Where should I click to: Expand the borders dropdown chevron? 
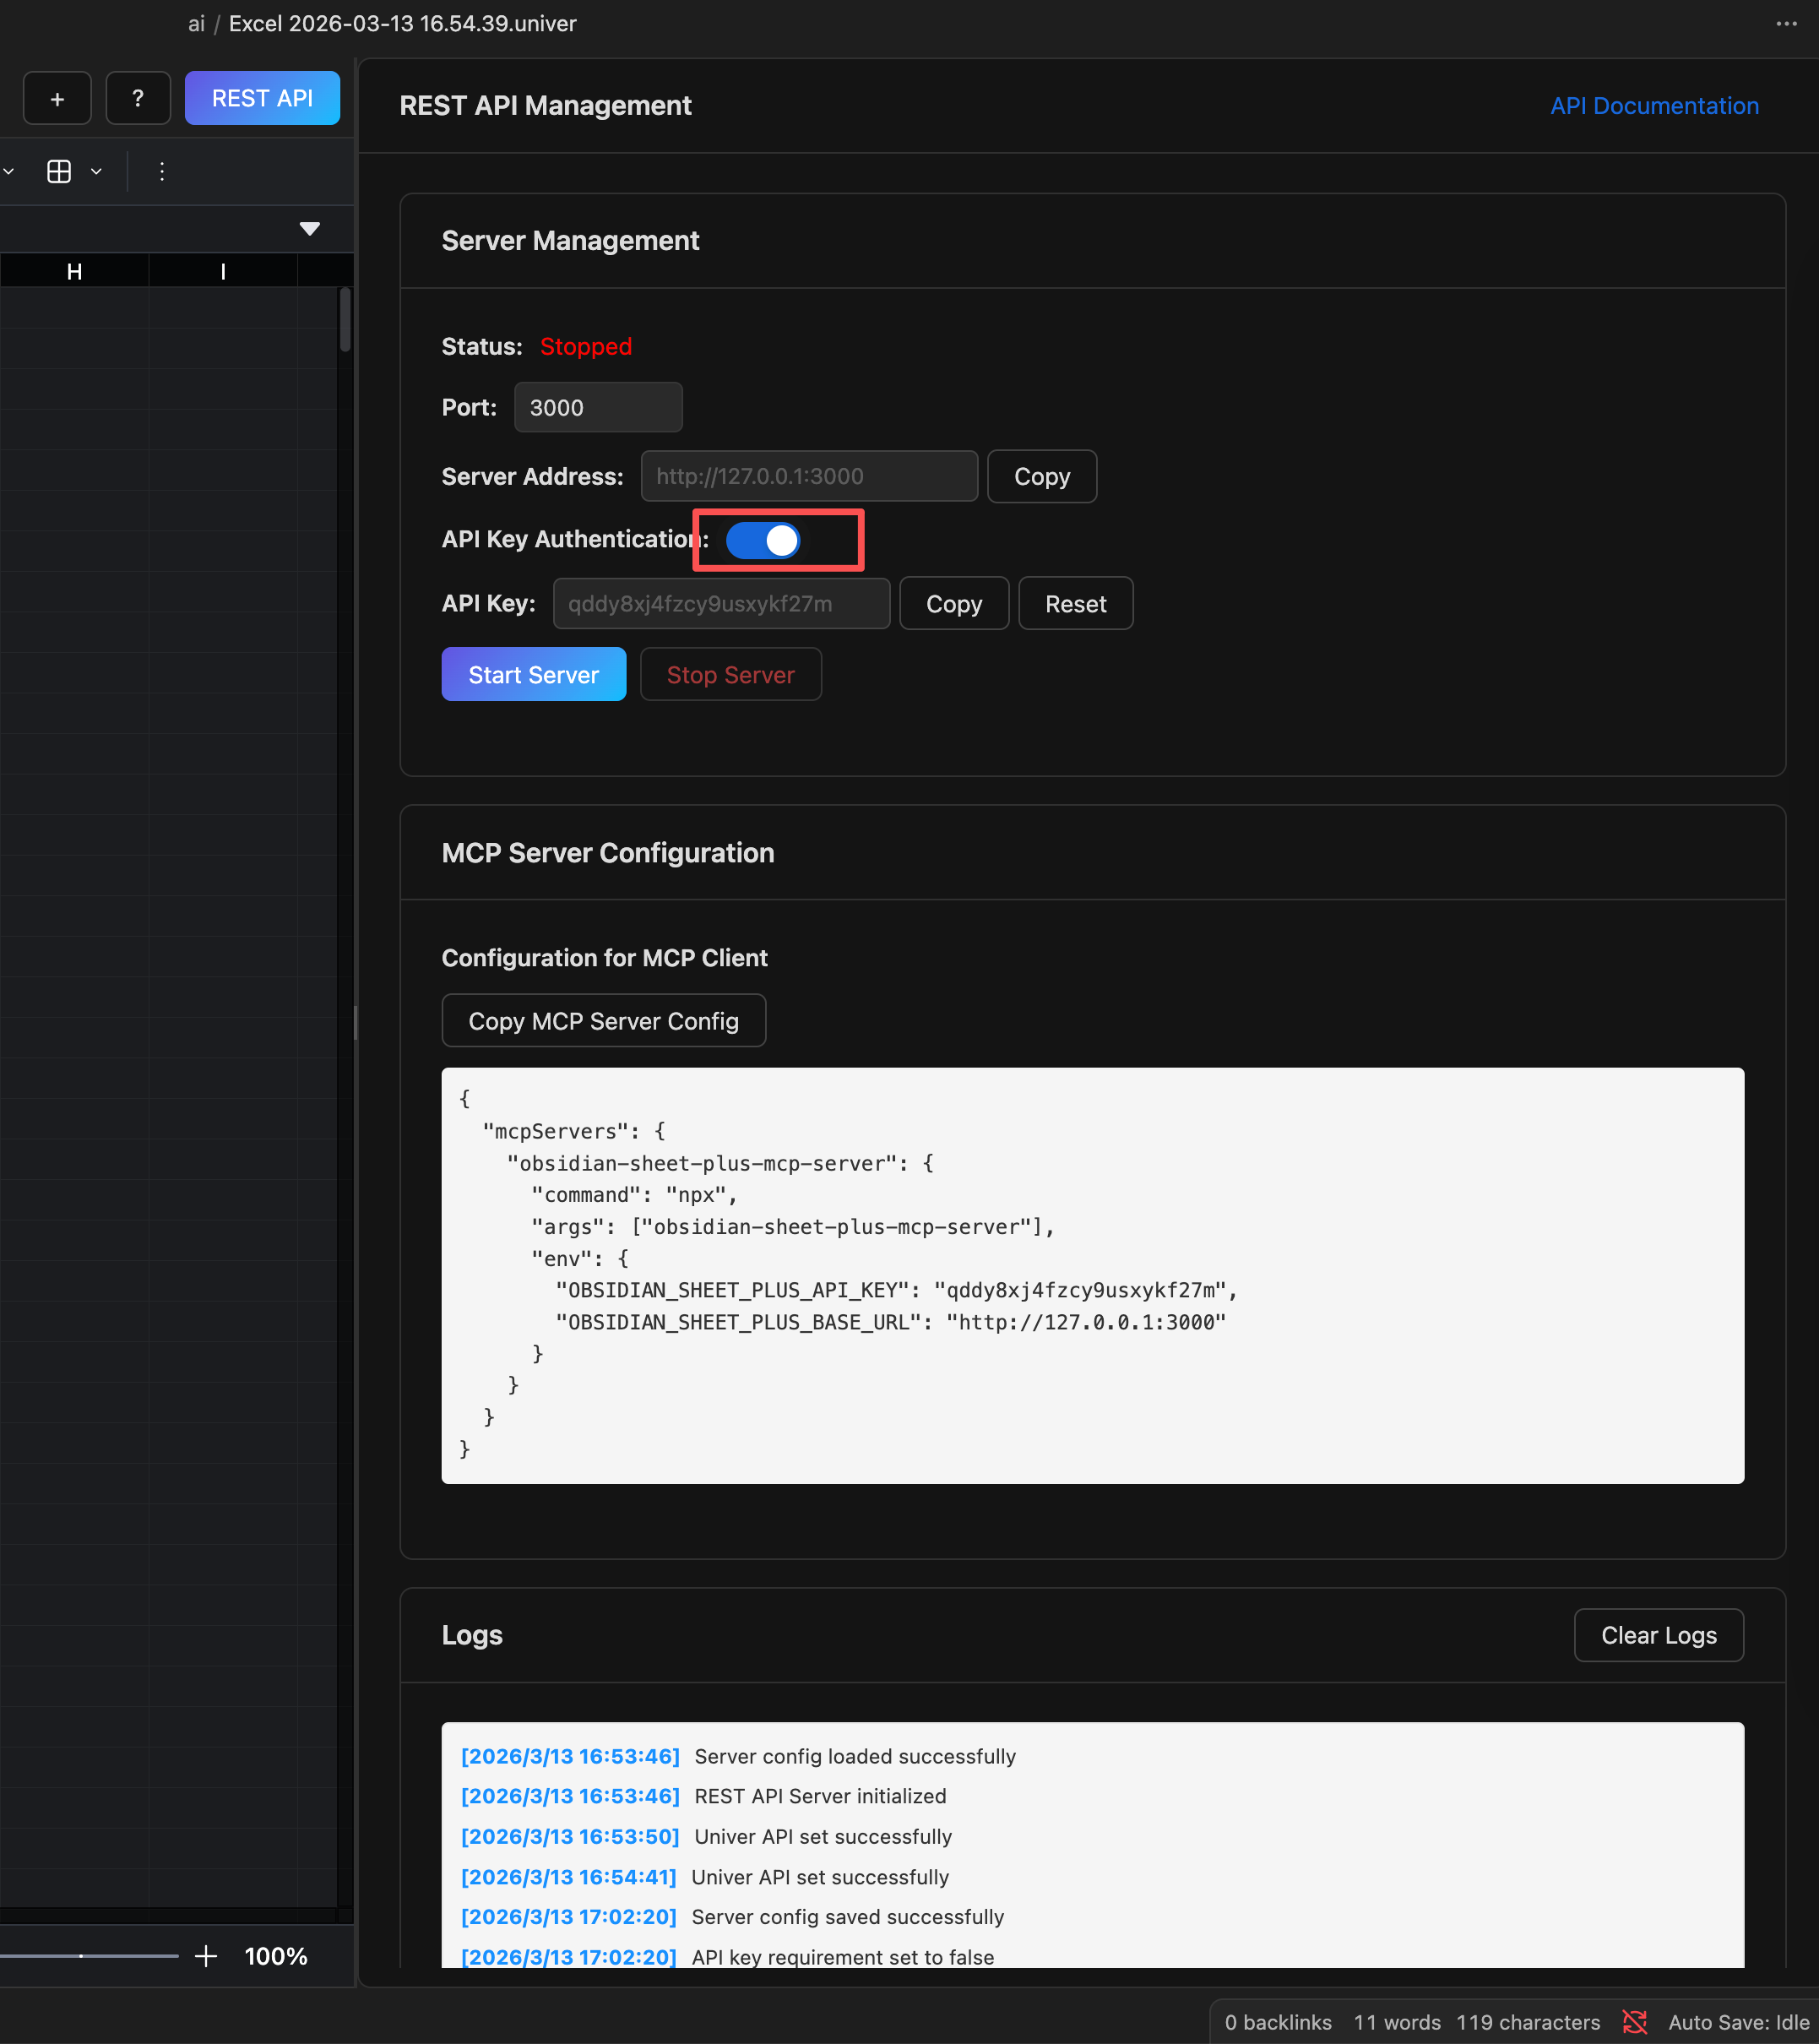[x=96, y=171]
